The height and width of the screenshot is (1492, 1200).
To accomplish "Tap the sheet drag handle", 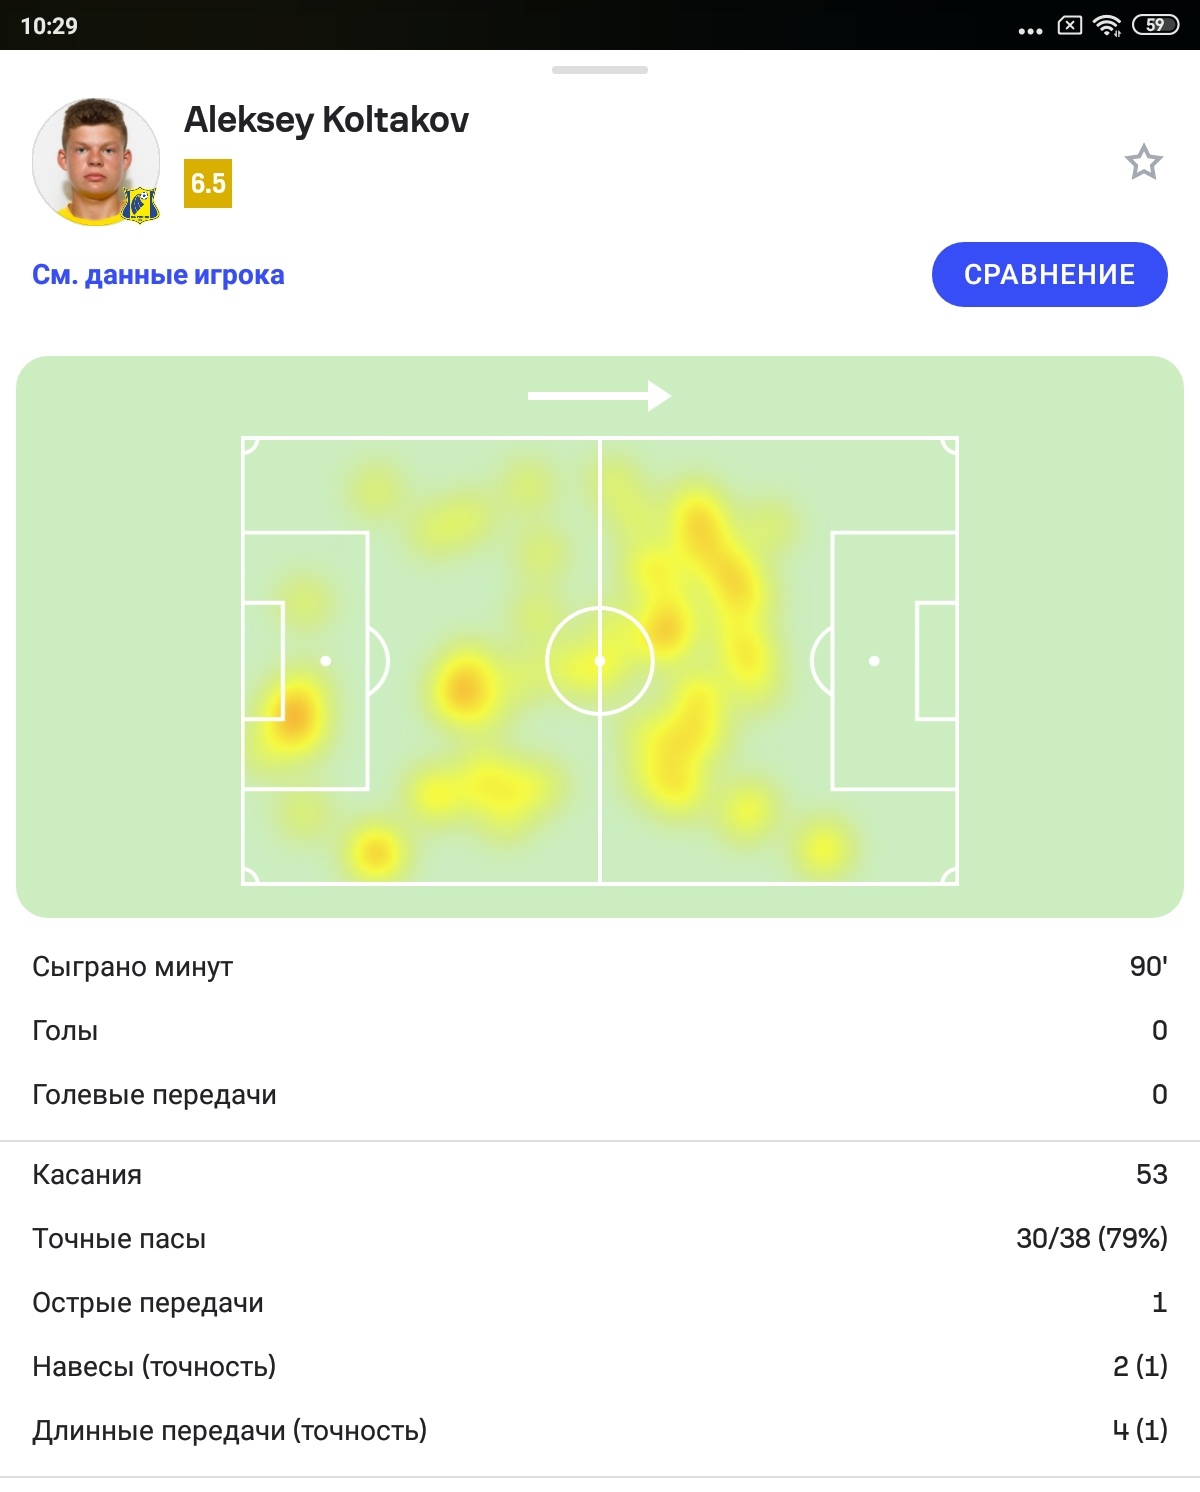I will coord(600,70).
